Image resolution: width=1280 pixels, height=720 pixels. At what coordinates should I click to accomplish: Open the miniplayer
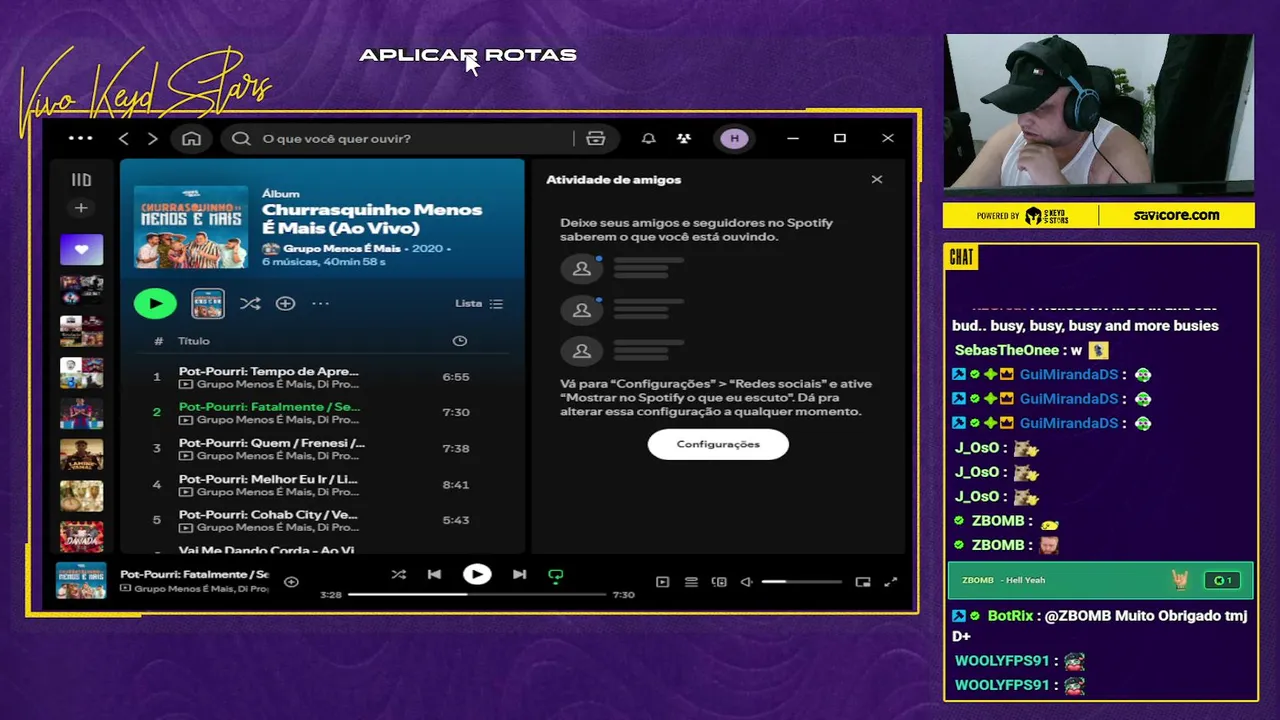click(863, 582)
